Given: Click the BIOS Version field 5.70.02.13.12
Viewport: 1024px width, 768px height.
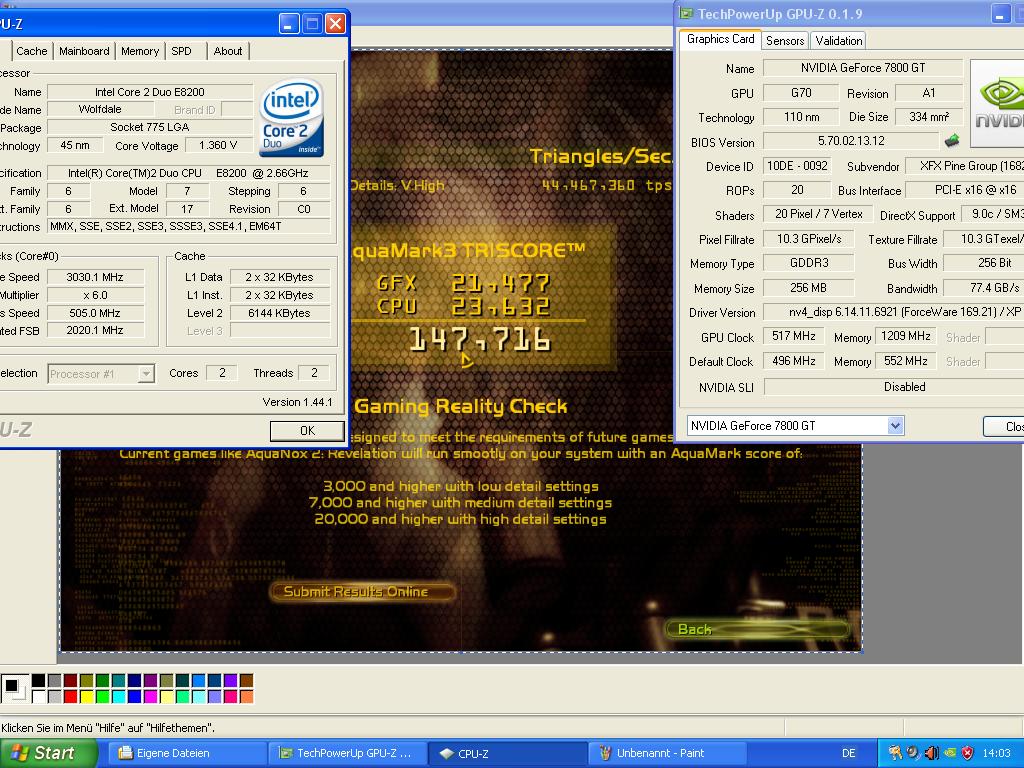Looking at the screenshot, I should point(851,140).
